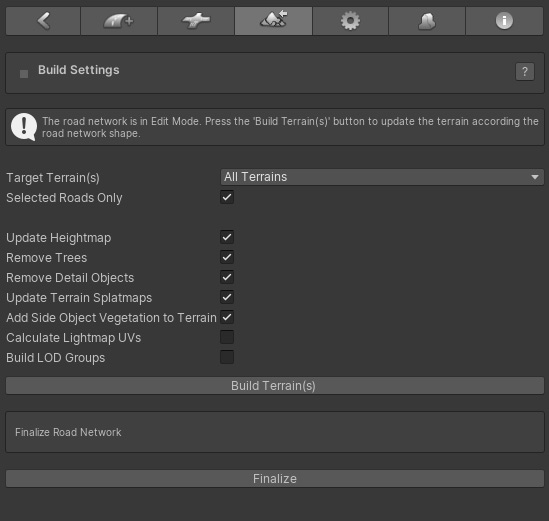Click the Finalize button

[275, 479]
